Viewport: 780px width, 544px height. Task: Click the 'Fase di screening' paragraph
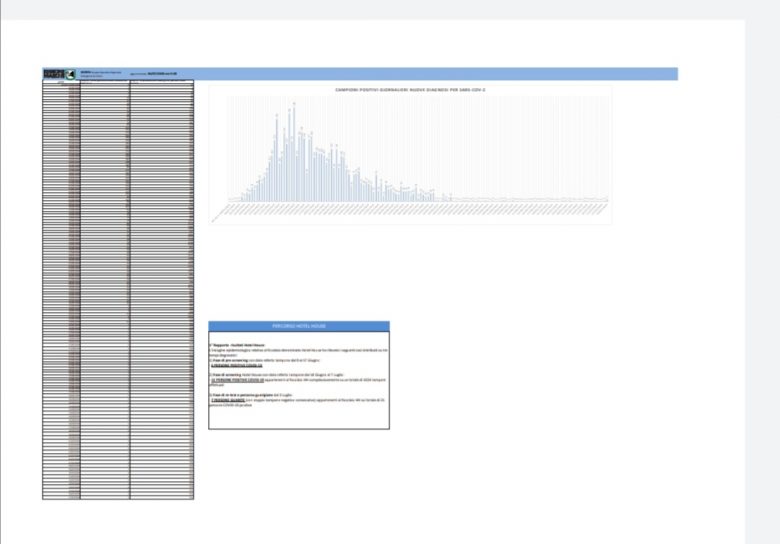pos(290,376)
